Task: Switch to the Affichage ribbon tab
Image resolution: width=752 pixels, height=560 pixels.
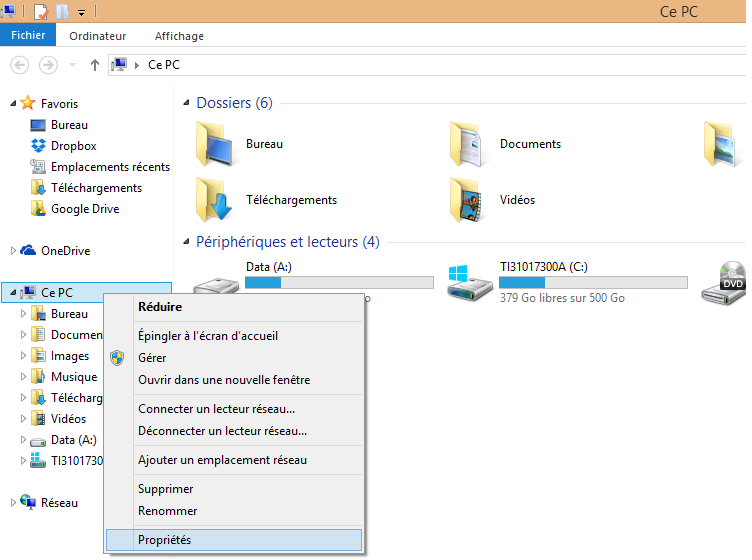Action: (179, 36)
